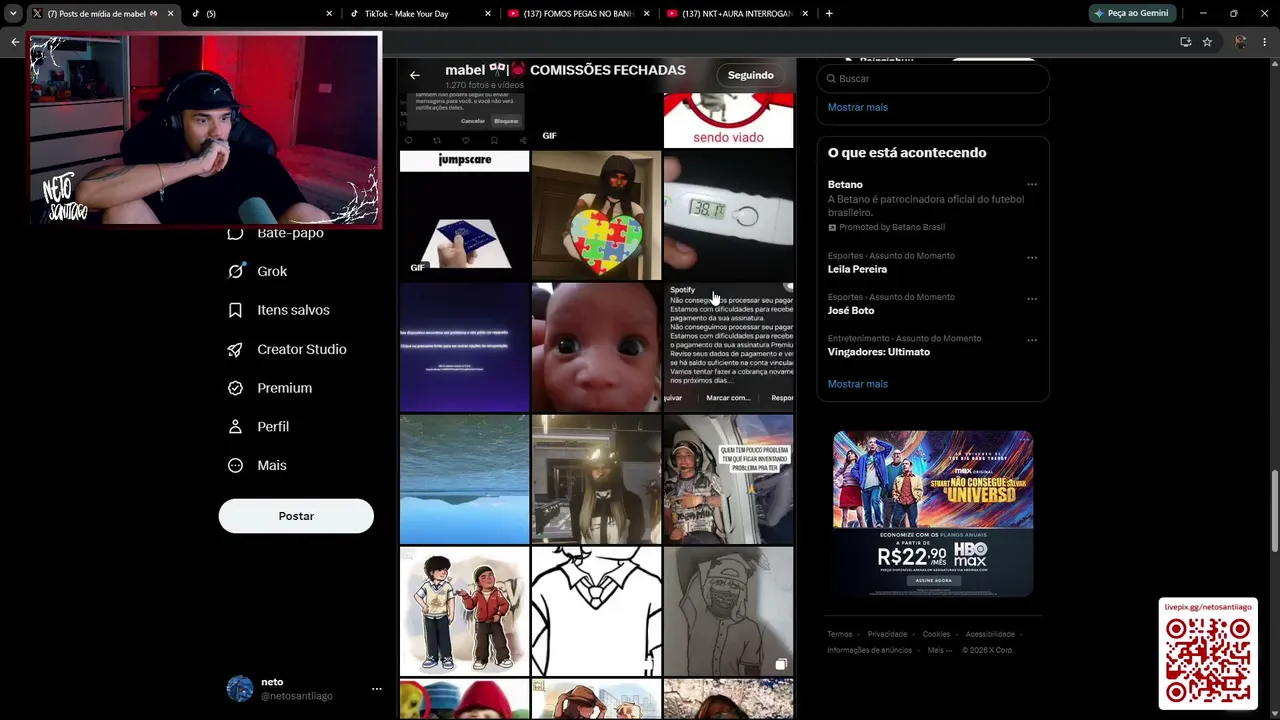Switch to TikTok - Make Your Day tab
1280x720 pixels.
point(421,14)
